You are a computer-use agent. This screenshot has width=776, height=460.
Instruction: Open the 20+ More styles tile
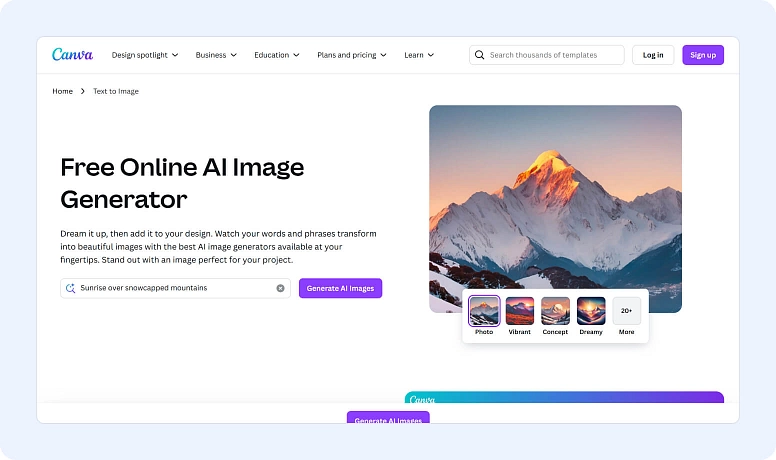pos(627,311)
